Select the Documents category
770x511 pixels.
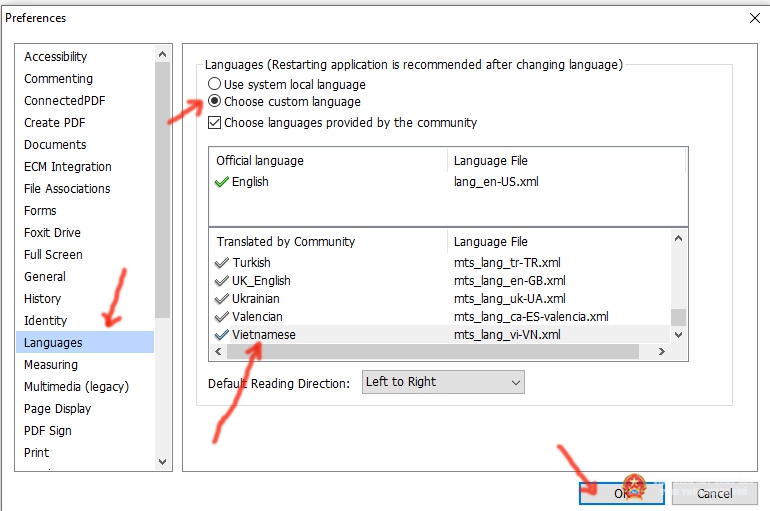pos(55,145)
